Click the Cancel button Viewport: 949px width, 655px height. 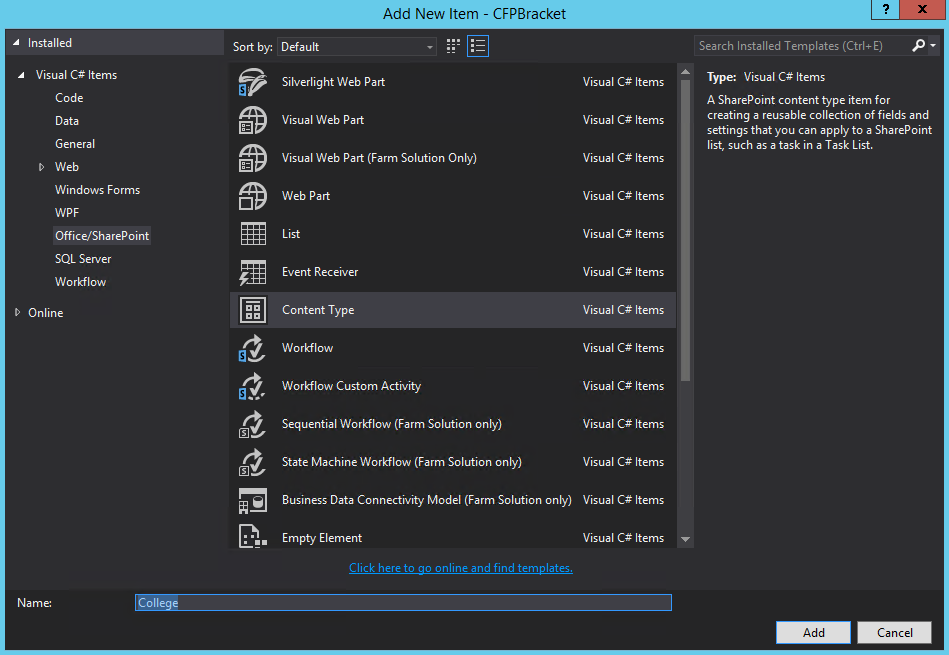click(895, 633)
